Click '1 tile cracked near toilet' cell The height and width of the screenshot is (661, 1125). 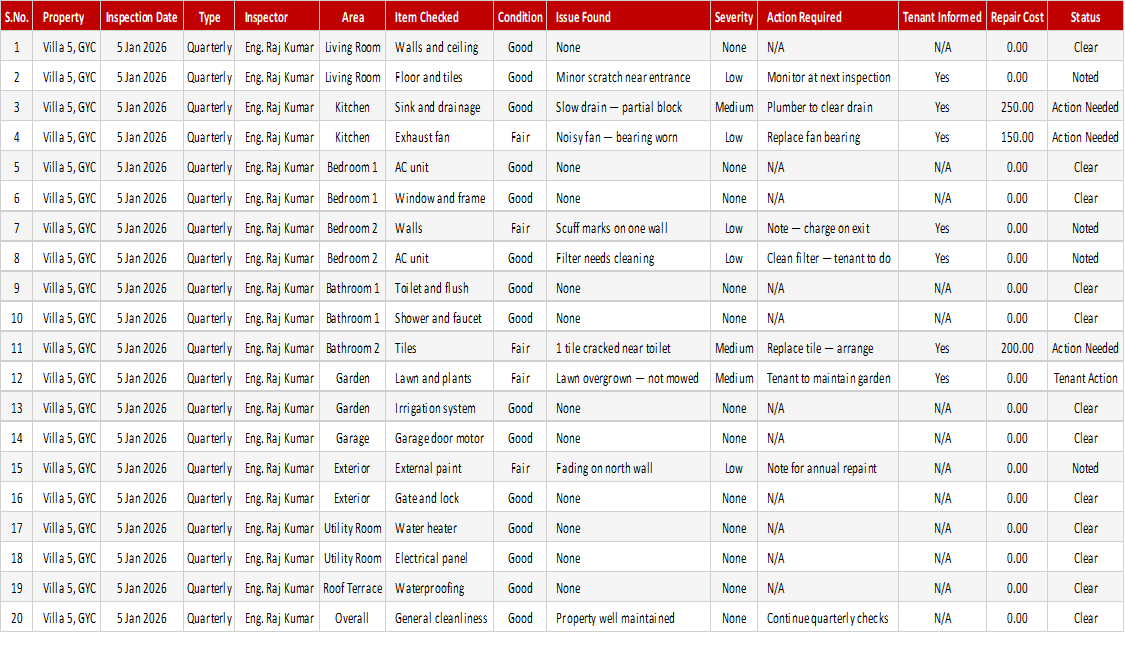628,348
